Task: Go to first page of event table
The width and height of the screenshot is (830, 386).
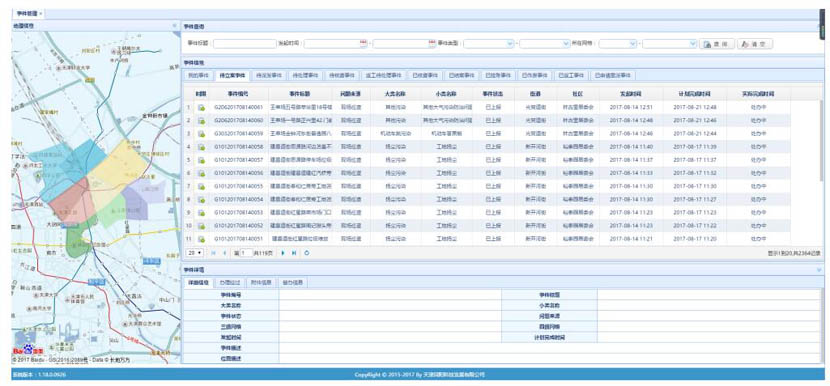Action: point(213,253)
